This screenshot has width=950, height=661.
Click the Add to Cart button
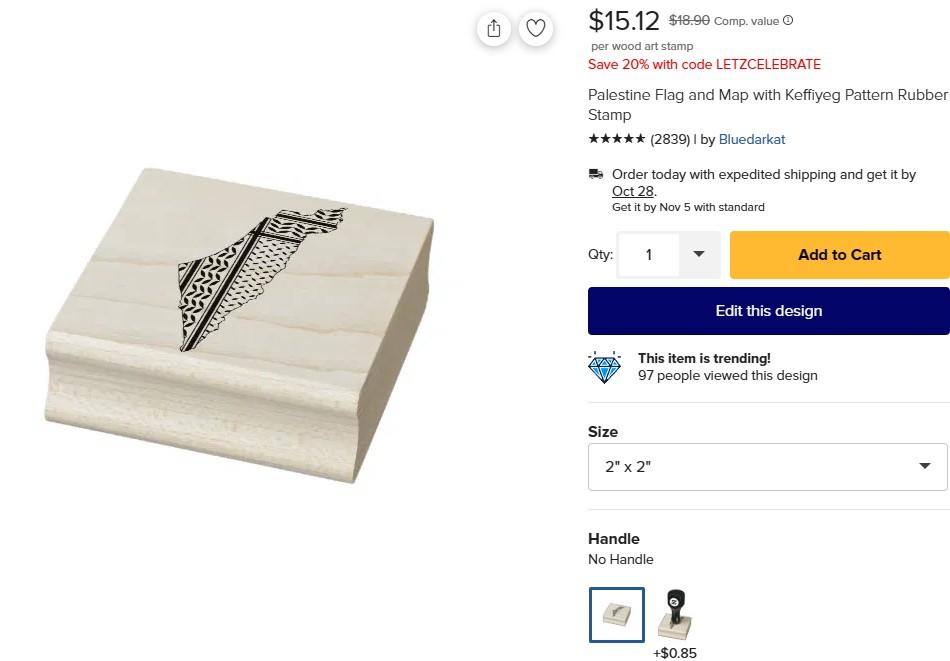tap(839, 255)
